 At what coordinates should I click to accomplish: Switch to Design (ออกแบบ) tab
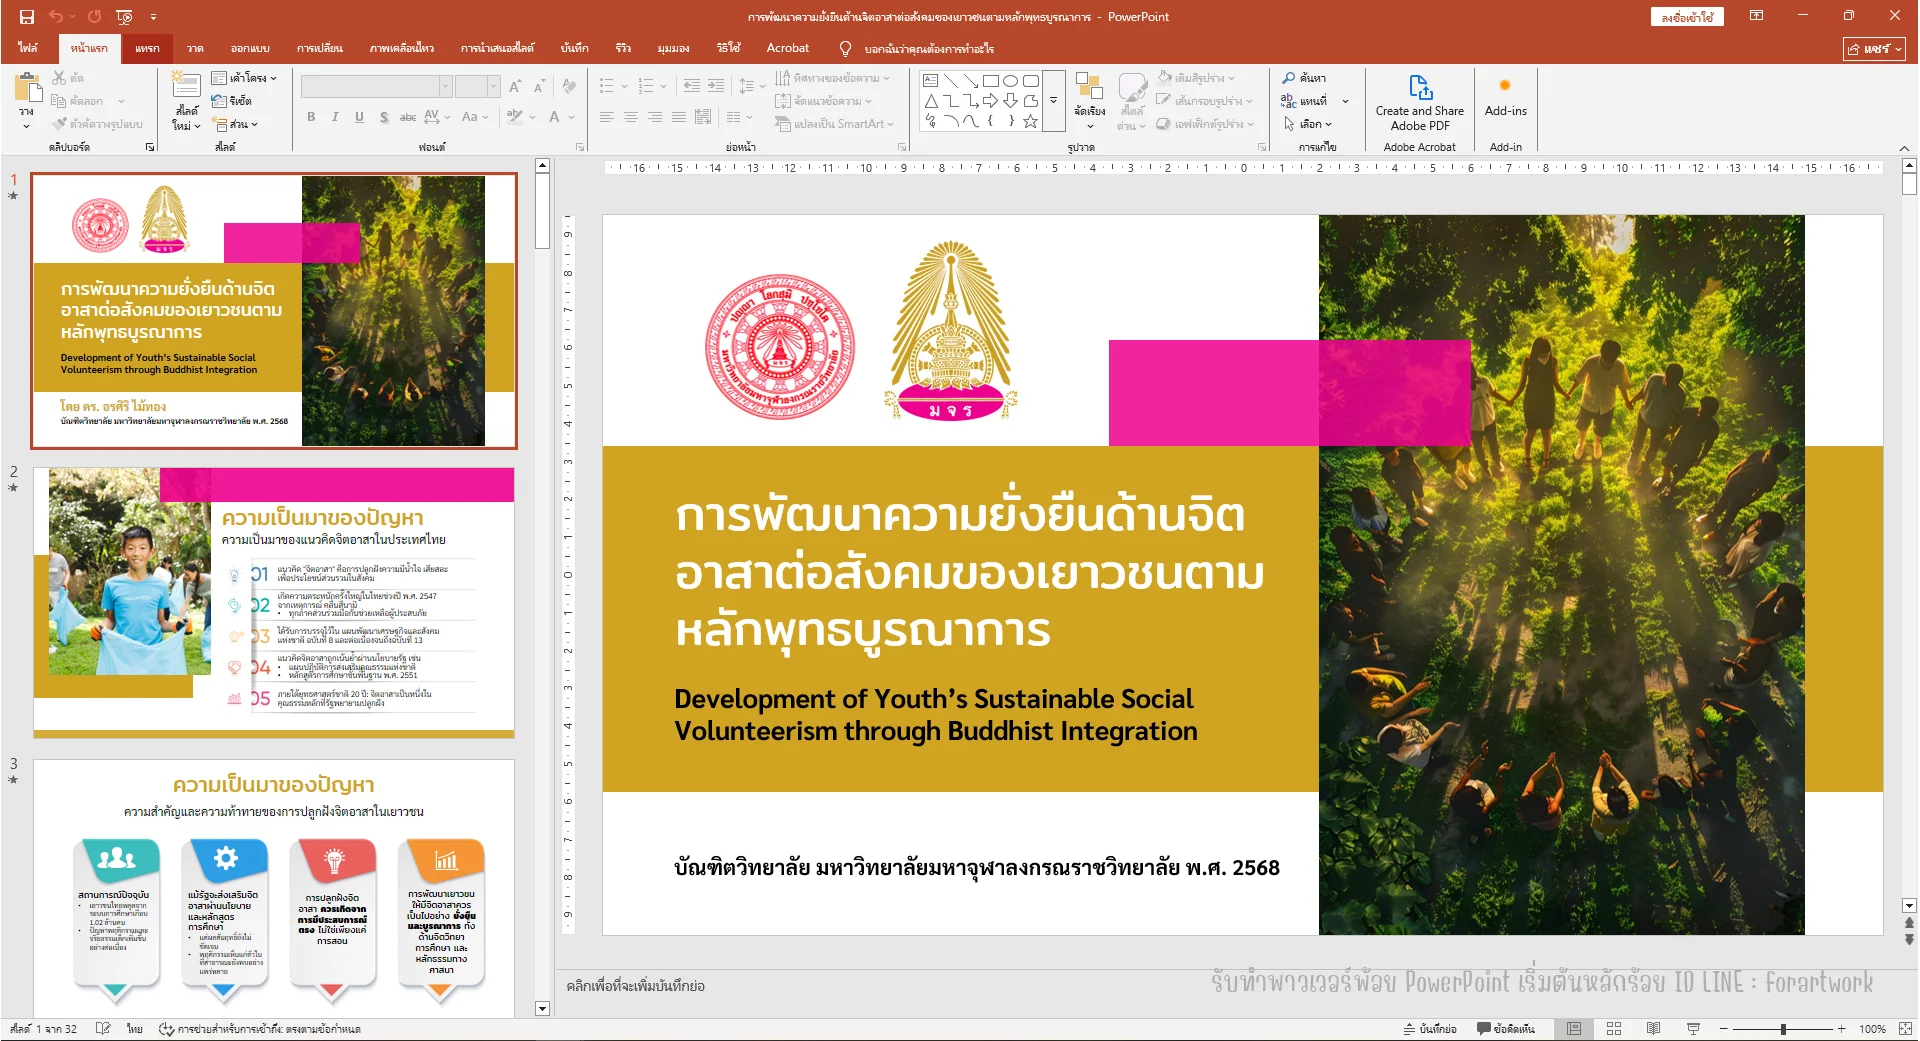point(250,48)
